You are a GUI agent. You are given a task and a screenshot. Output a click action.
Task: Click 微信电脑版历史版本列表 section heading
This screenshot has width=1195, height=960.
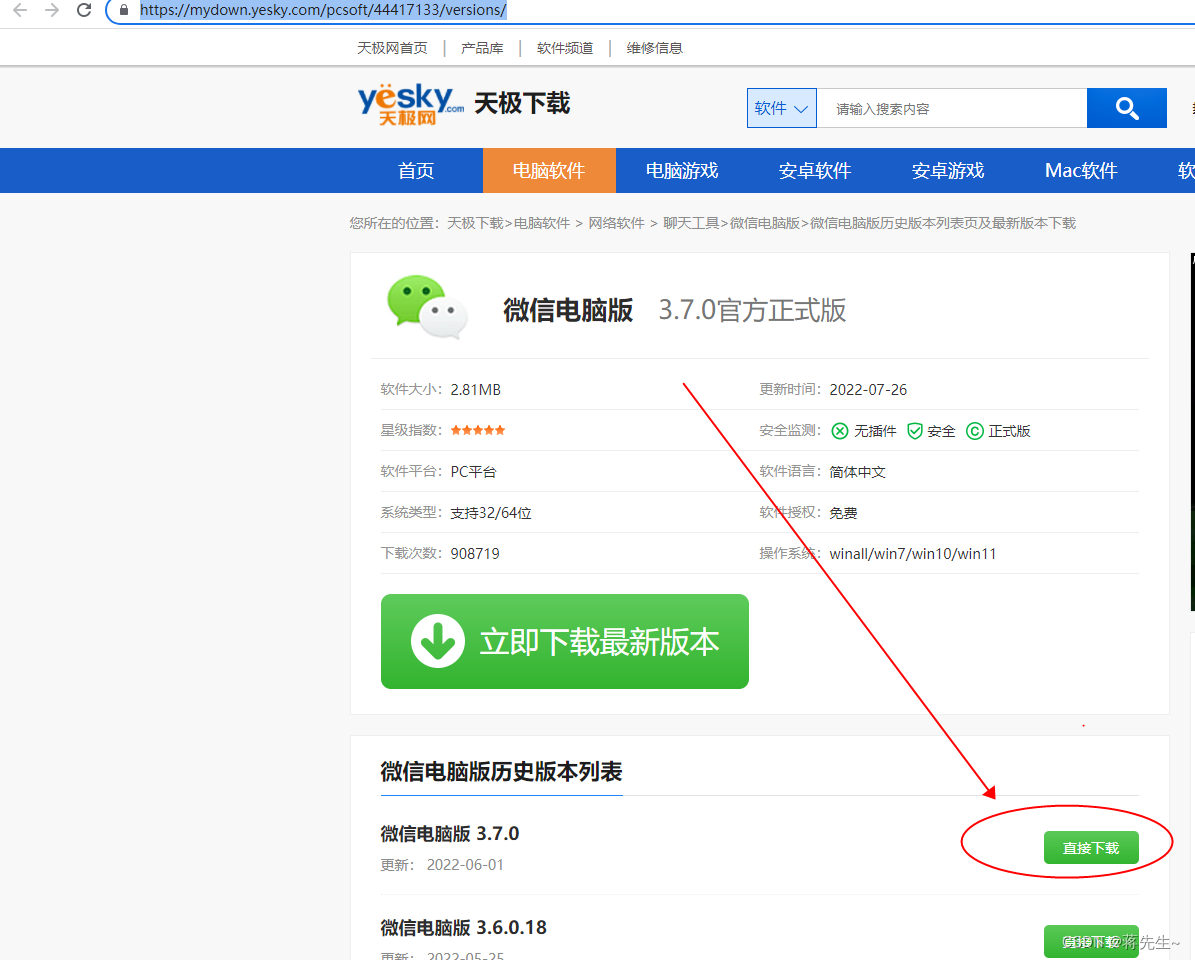pyautogui.click(x=501, y=772)
